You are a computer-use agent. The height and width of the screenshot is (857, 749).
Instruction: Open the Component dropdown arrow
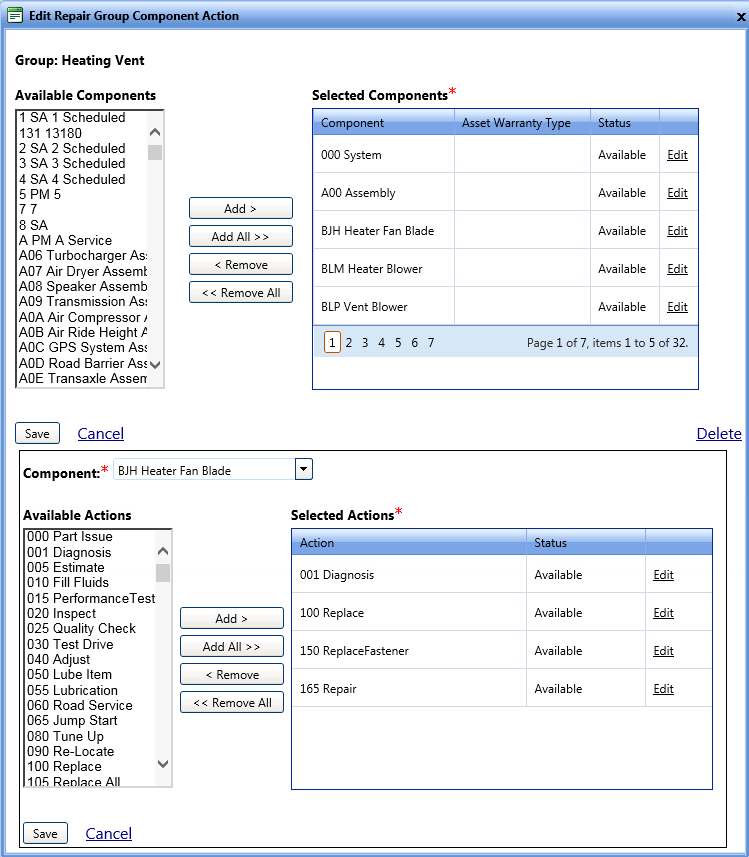pos(303,469)
